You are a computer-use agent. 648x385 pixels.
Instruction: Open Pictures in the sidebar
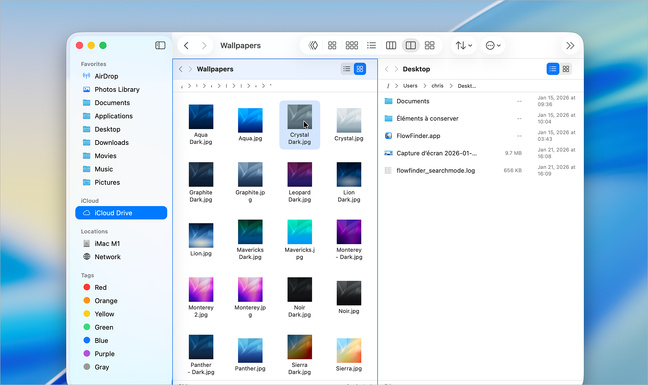[x=121, y=182]
